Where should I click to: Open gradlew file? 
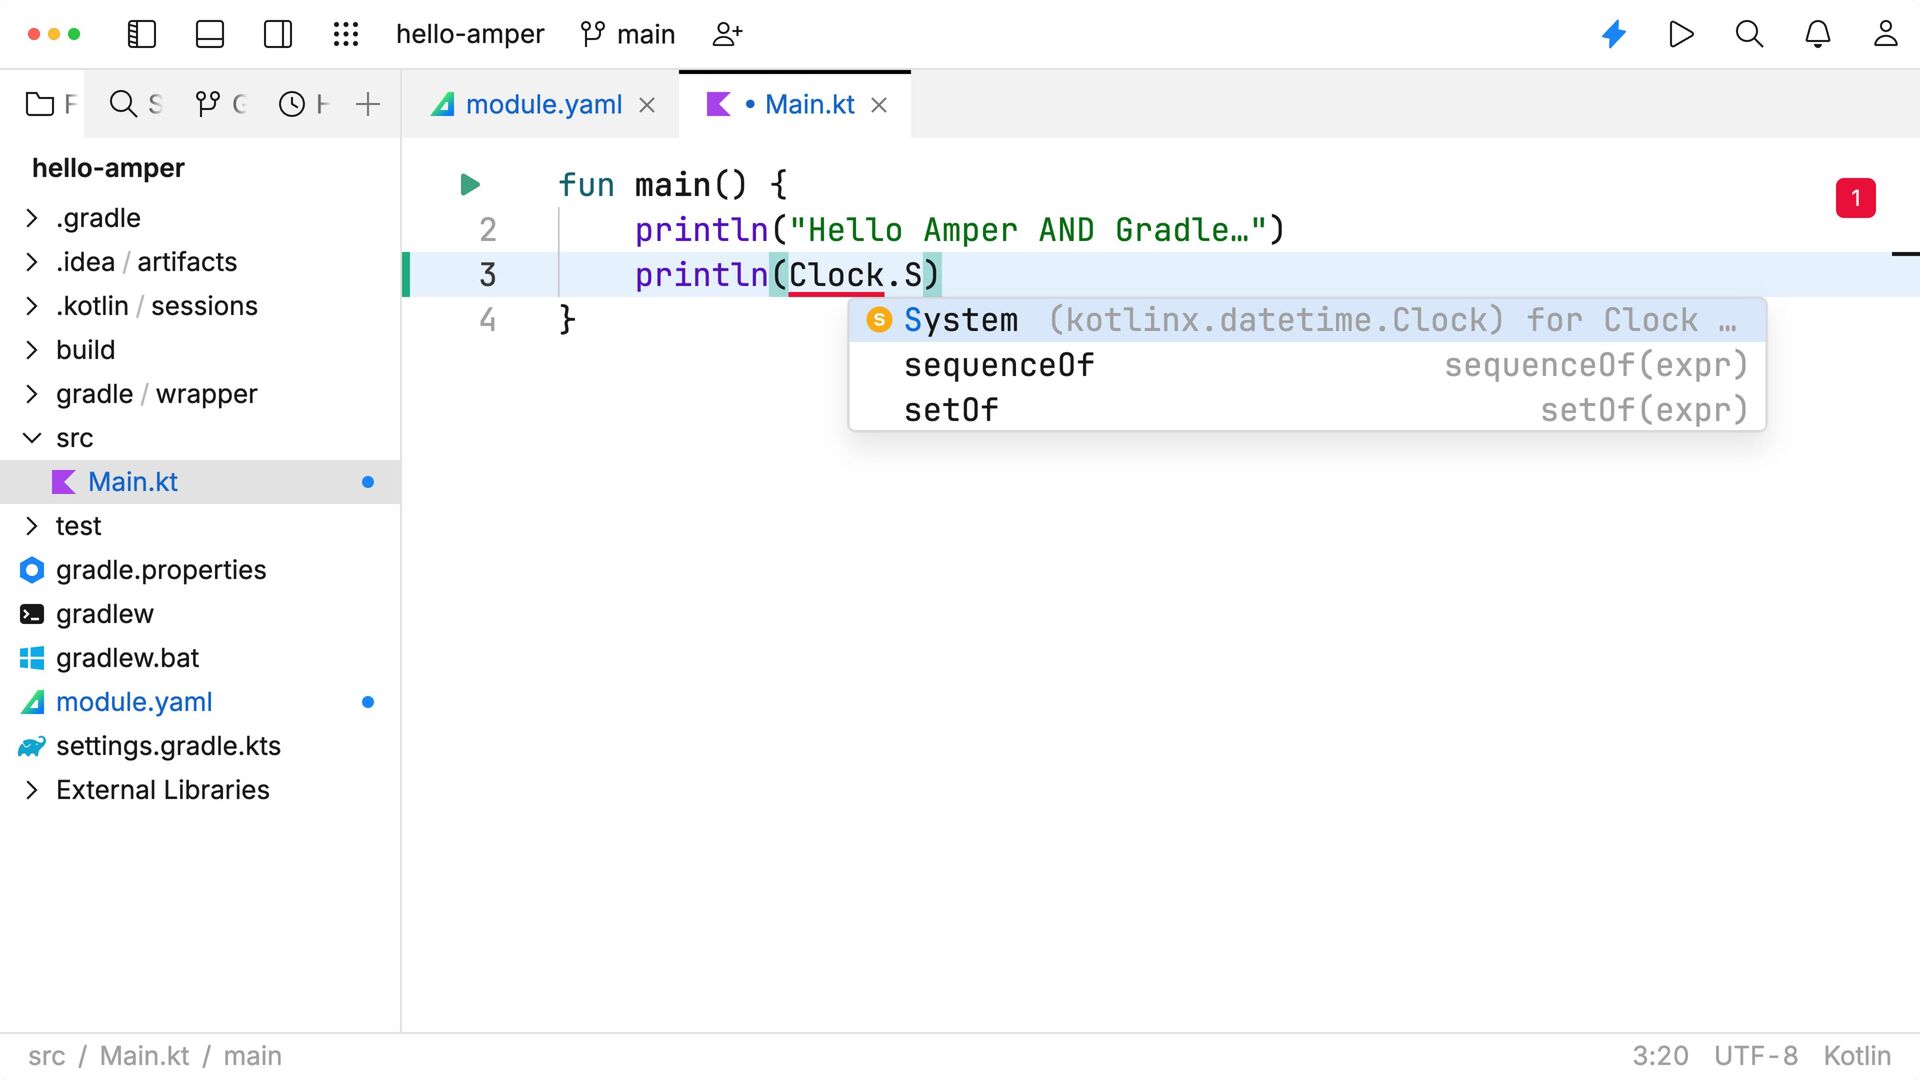tap(200, 614)
